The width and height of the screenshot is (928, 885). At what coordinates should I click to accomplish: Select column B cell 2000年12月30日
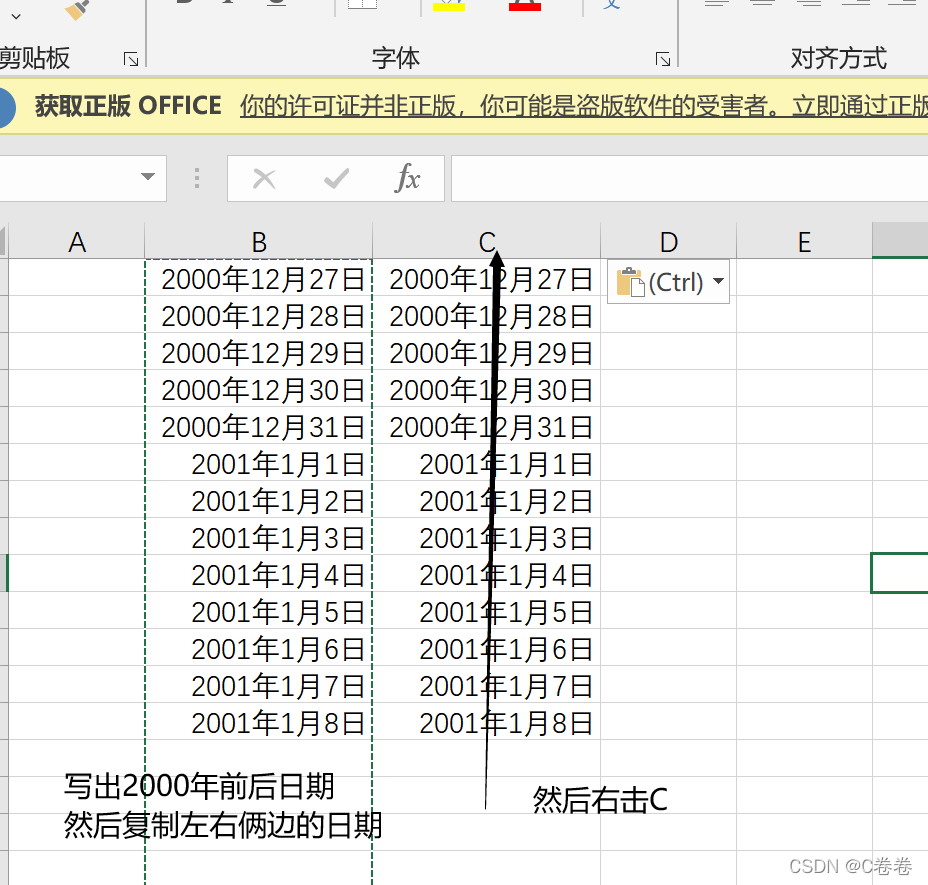pos(259,388)
